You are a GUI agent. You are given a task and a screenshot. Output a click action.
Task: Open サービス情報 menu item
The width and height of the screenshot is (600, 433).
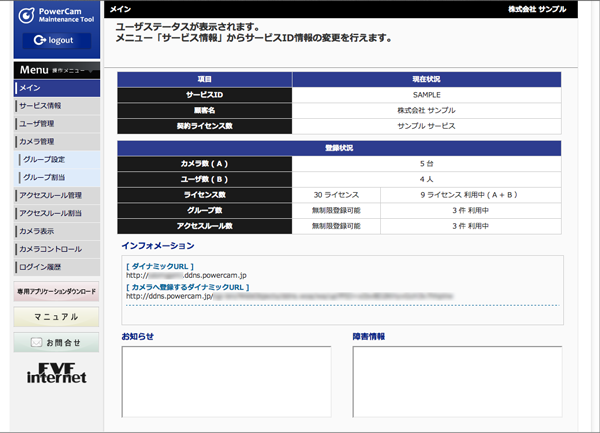coord(56,106)
